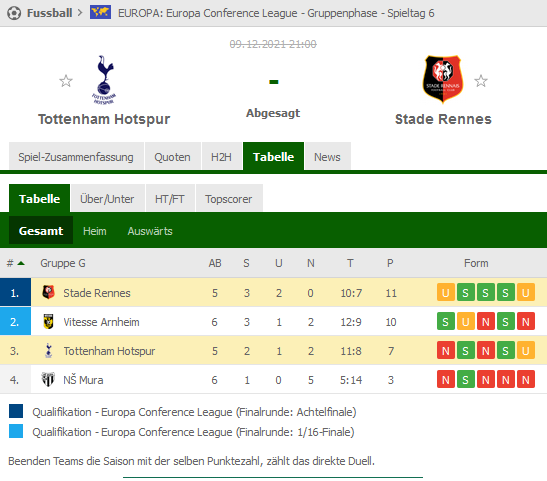Favorite Tottenham Hotspur with the star
The width and height of the screenshot is (547, 481).
pyautogui.click(x=66, y=81)
